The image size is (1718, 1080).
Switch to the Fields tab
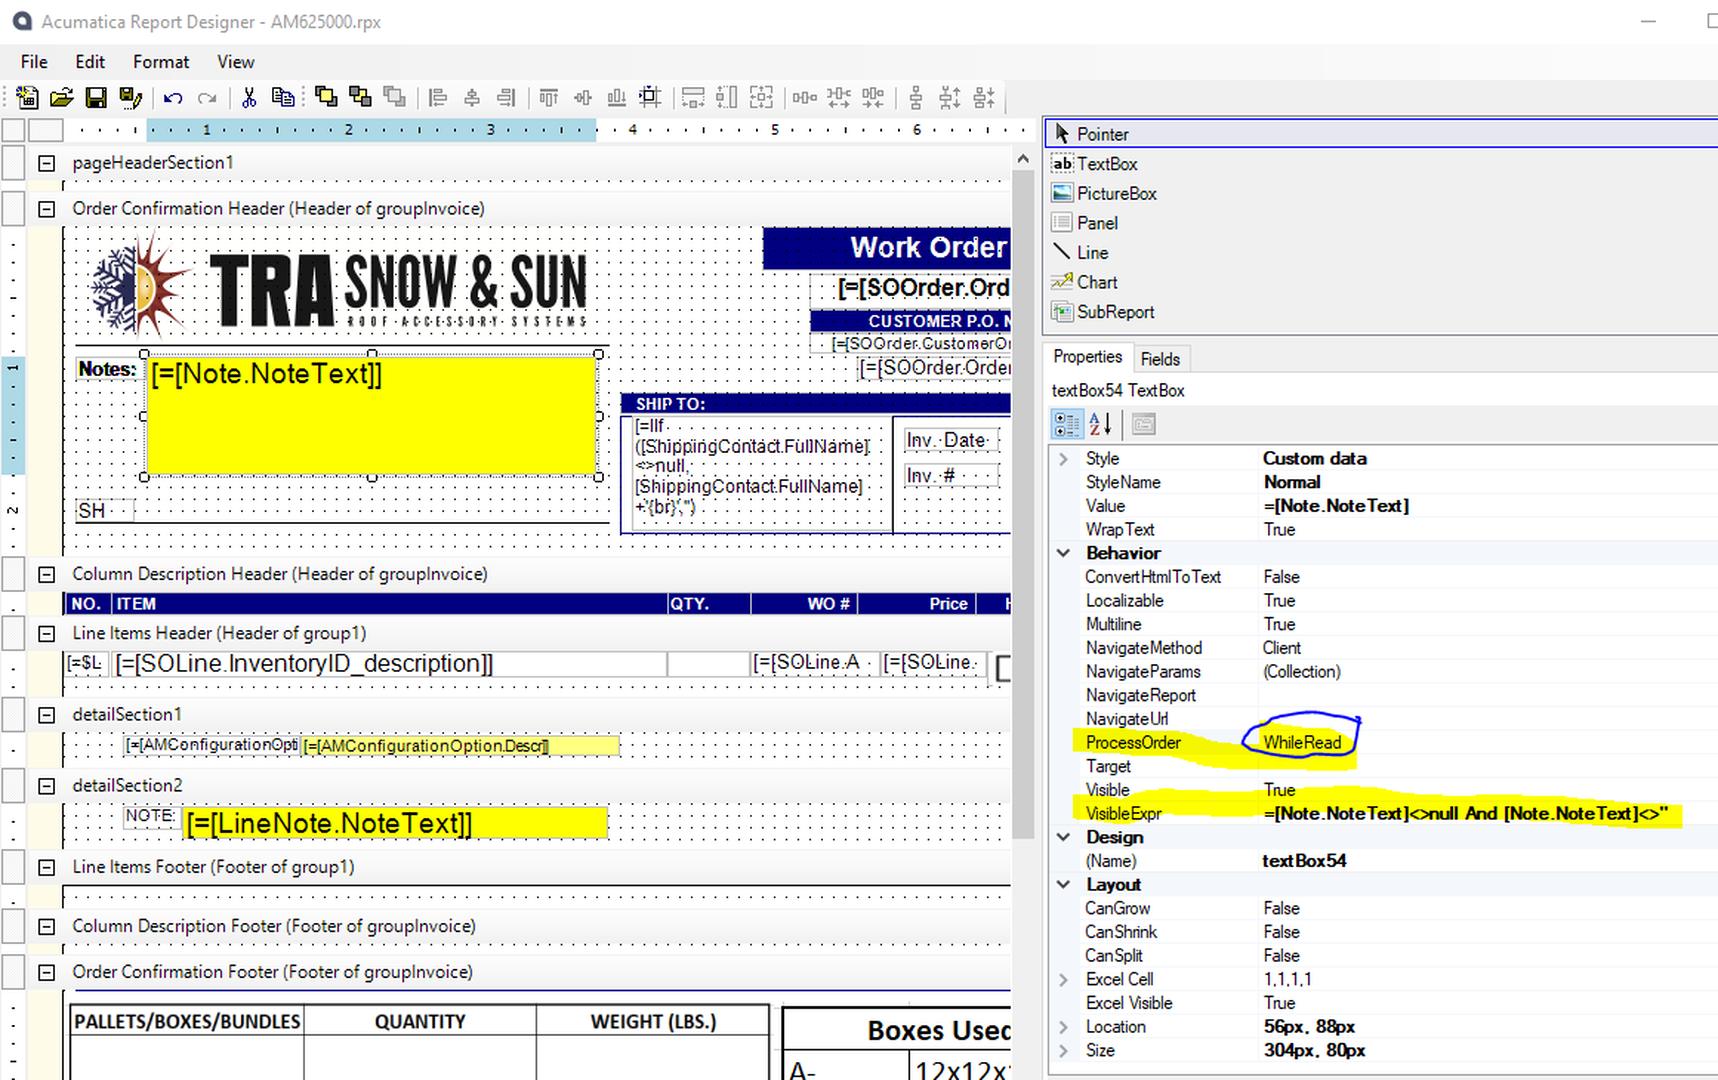coord(1160,359)
